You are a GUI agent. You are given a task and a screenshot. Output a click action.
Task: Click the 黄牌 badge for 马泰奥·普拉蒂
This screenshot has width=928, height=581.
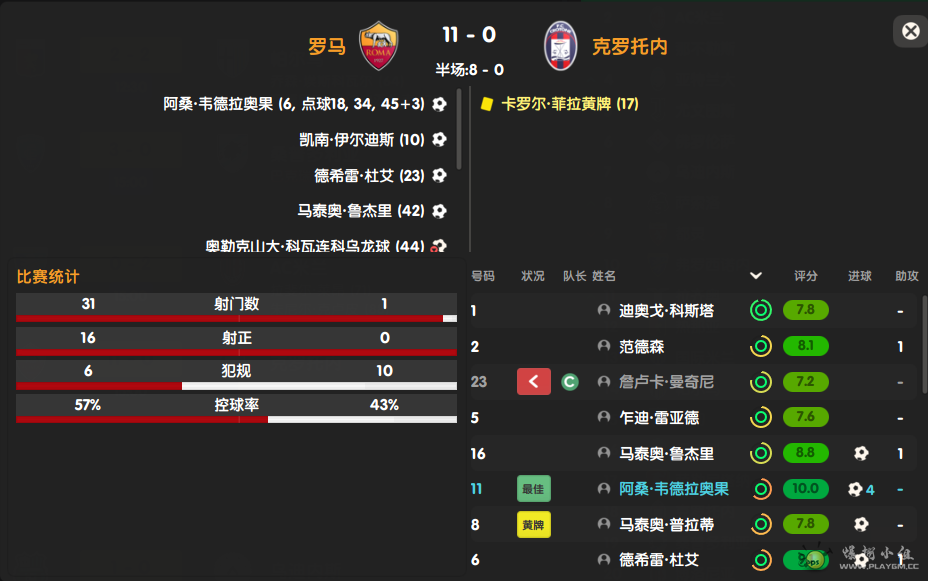534,525
